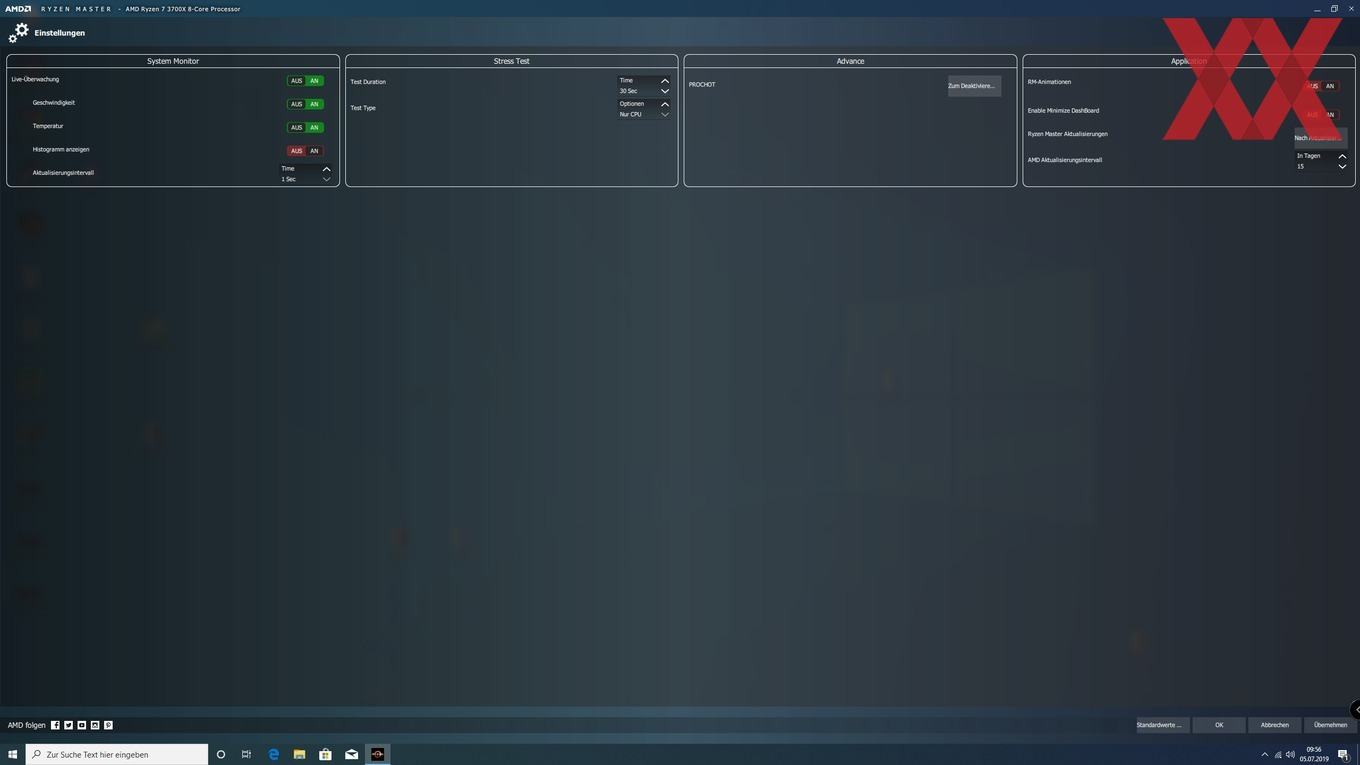Image resolution: width=1360 pixels, height=765 pixels.
Task: Click the System Monitor panel header
Action: pos(173,61)
